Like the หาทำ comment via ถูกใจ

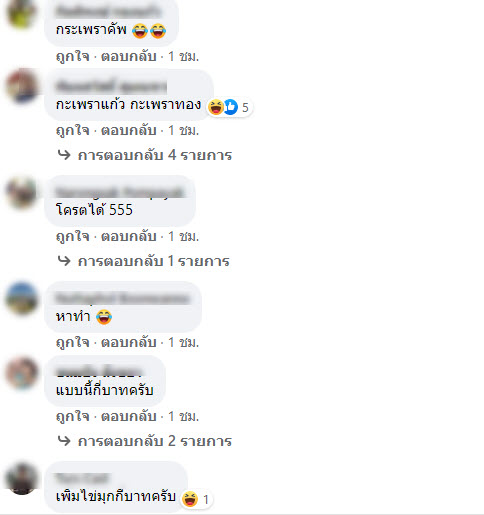click(x=73, y=342)
